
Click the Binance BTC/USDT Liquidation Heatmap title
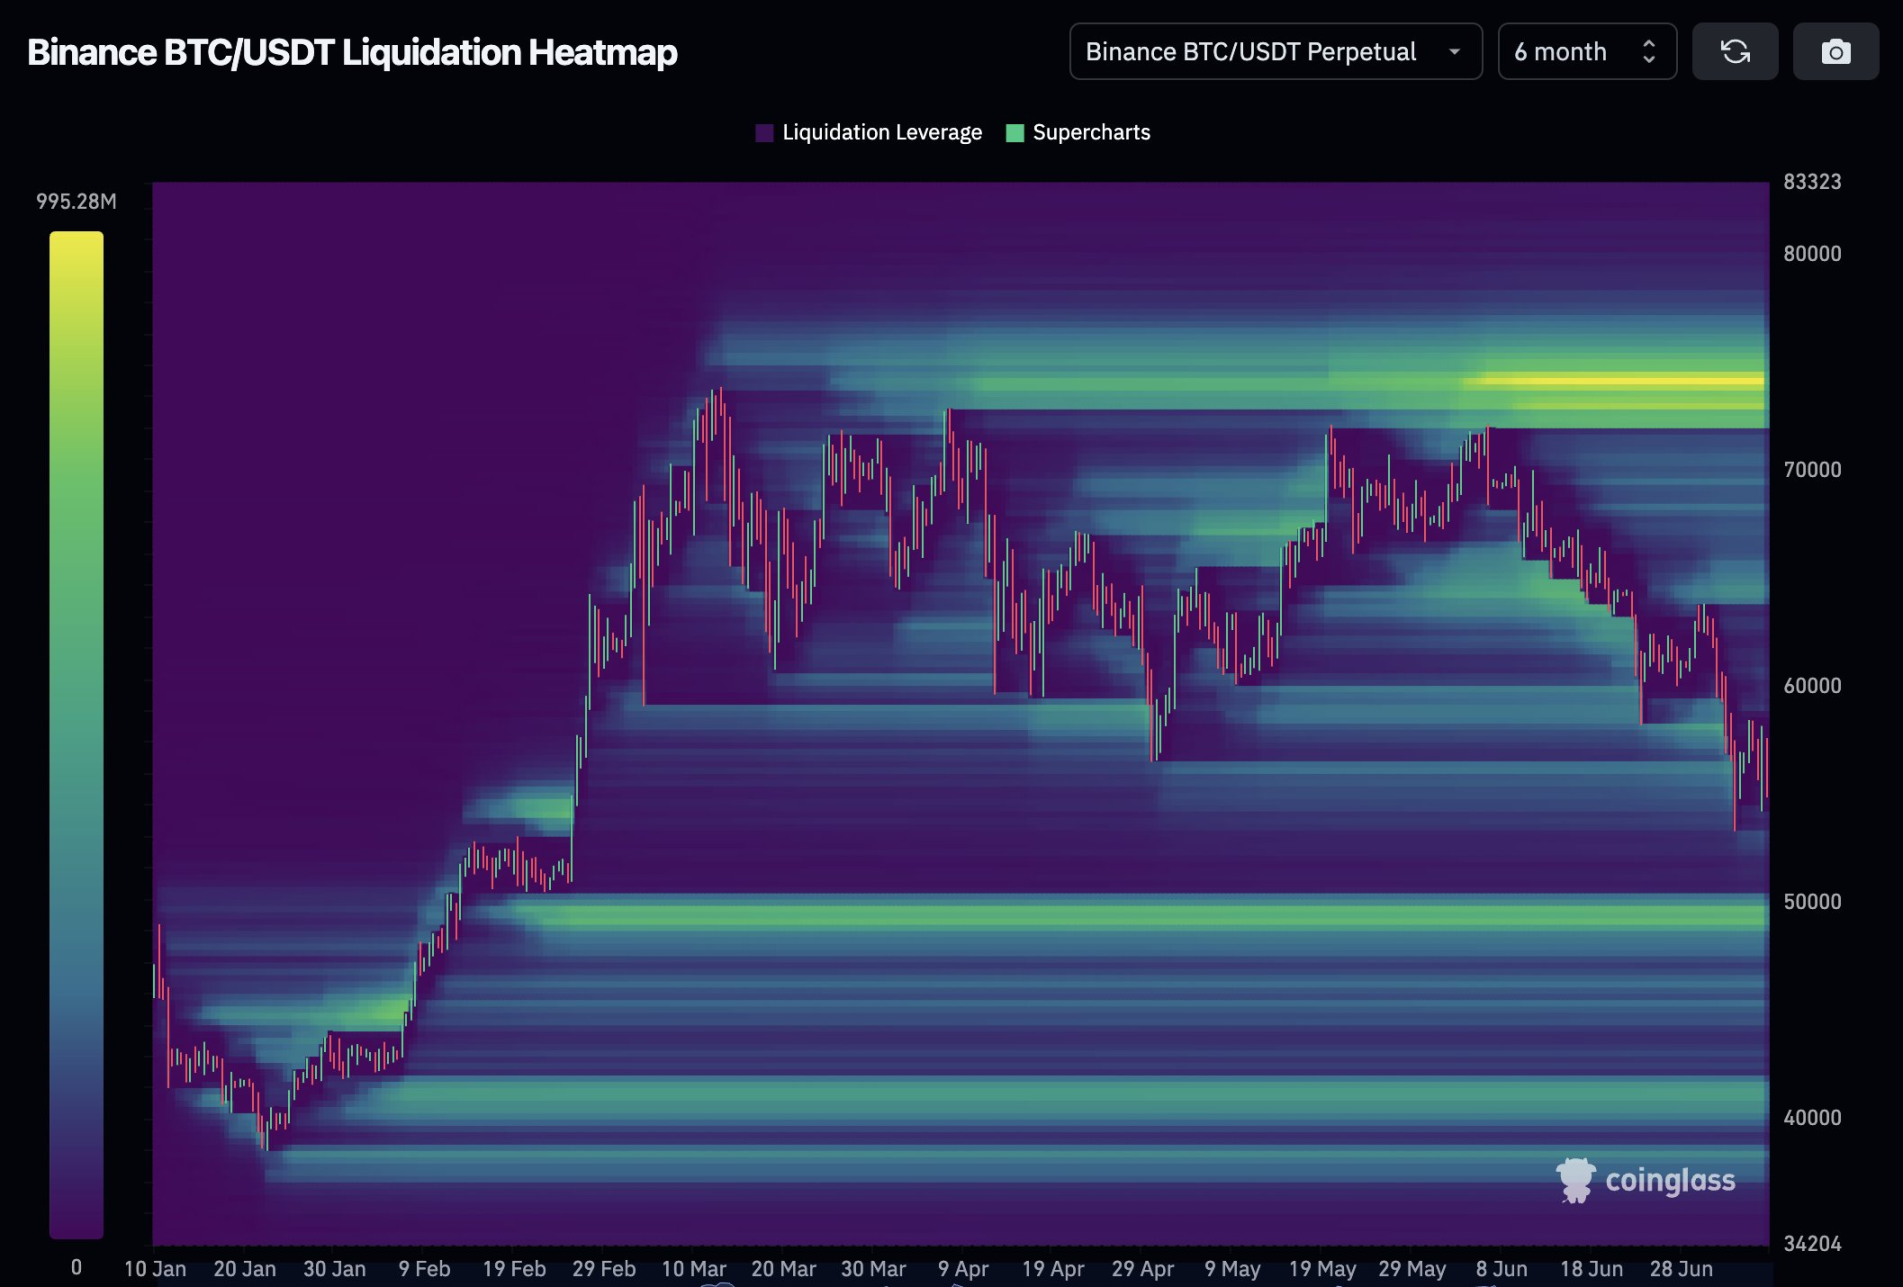352,52
